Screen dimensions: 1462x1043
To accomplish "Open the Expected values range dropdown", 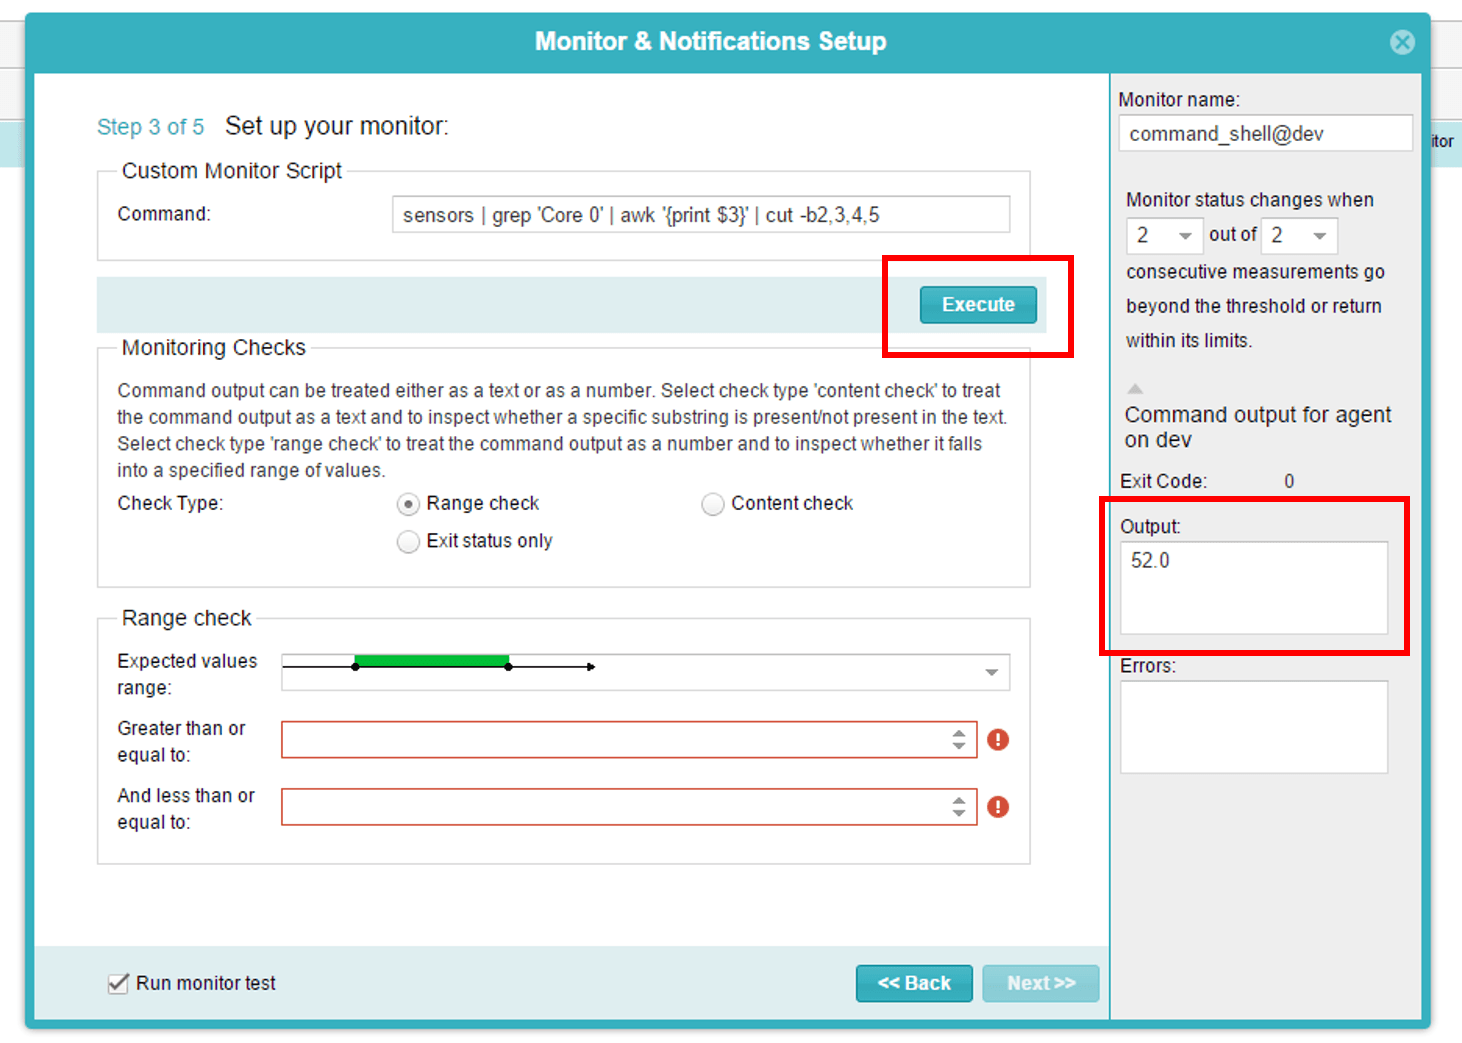I will pyautogui.click(x=991, y=672).
